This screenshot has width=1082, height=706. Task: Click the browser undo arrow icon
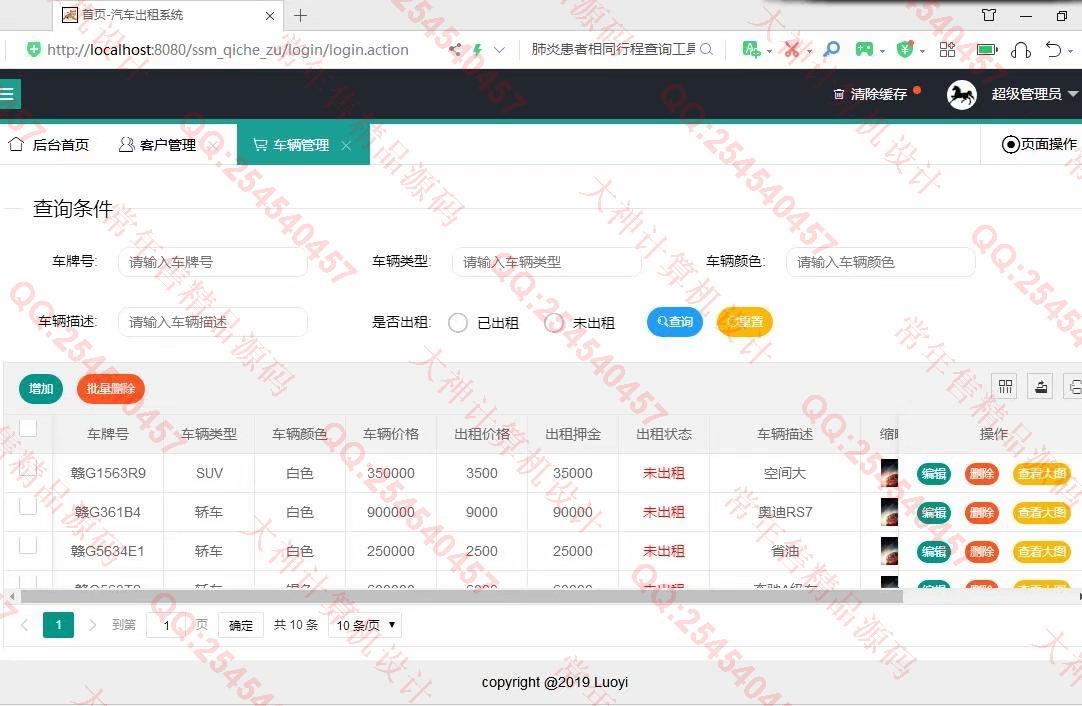[1053, 49]
